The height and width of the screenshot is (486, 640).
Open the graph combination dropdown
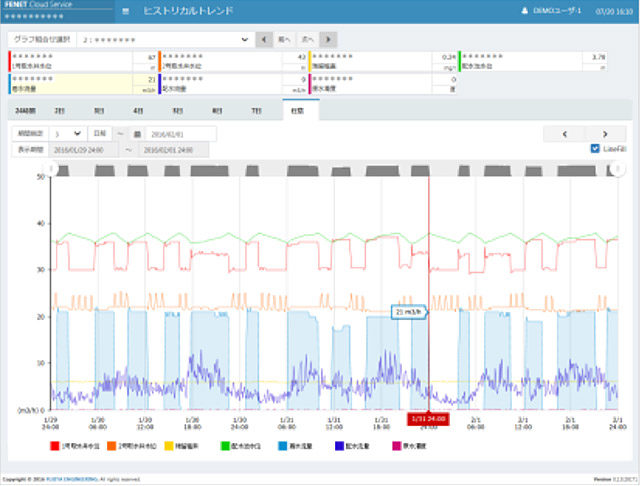(164, 40)
